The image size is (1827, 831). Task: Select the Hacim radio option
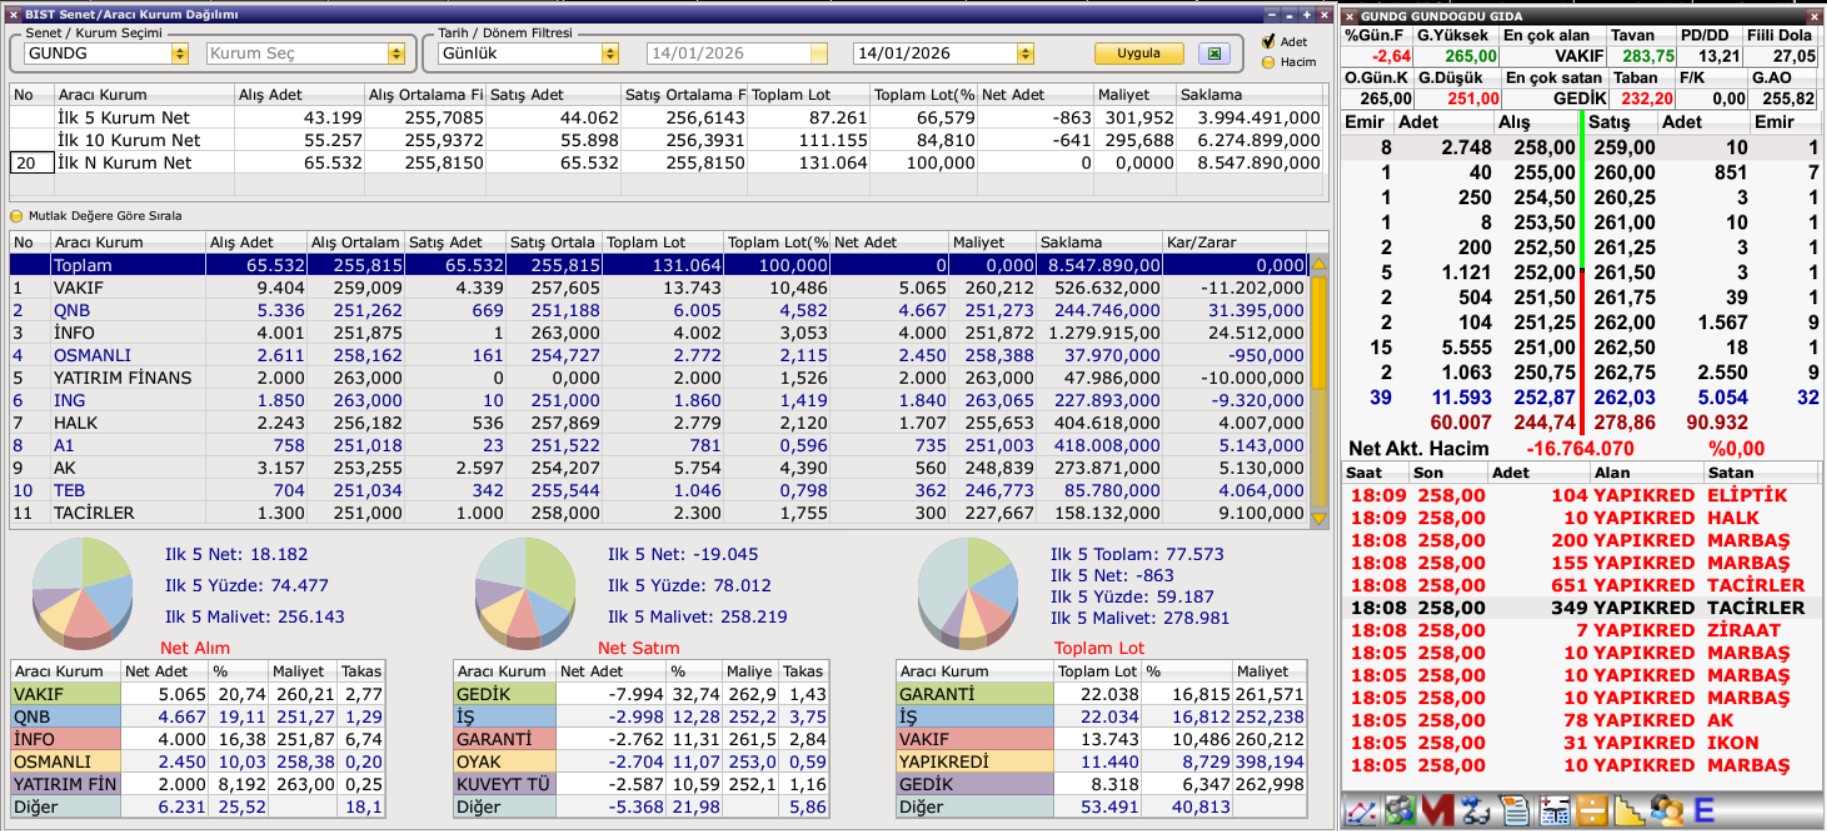pos(1269,62)
